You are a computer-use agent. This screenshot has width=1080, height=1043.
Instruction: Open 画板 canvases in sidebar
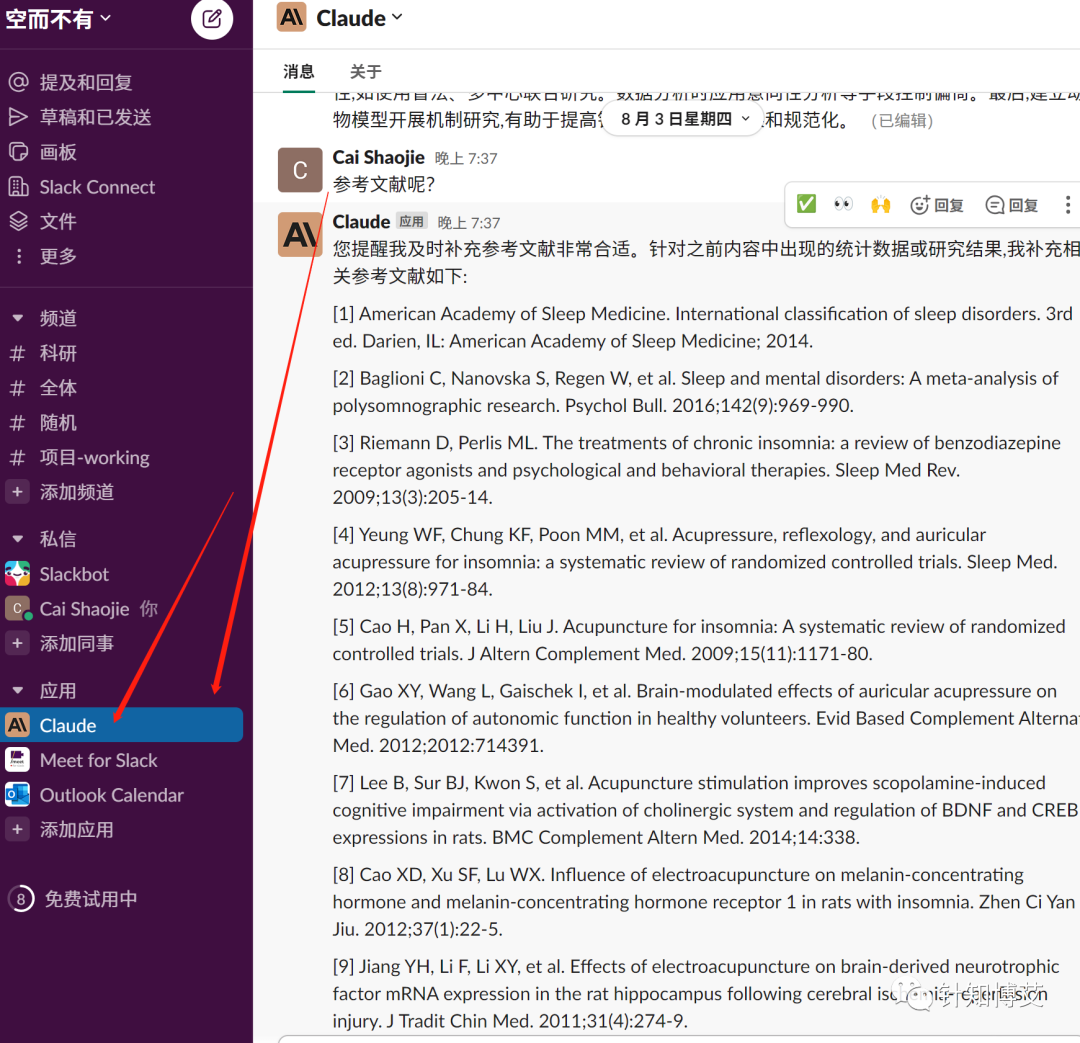[x=58, y=152]
